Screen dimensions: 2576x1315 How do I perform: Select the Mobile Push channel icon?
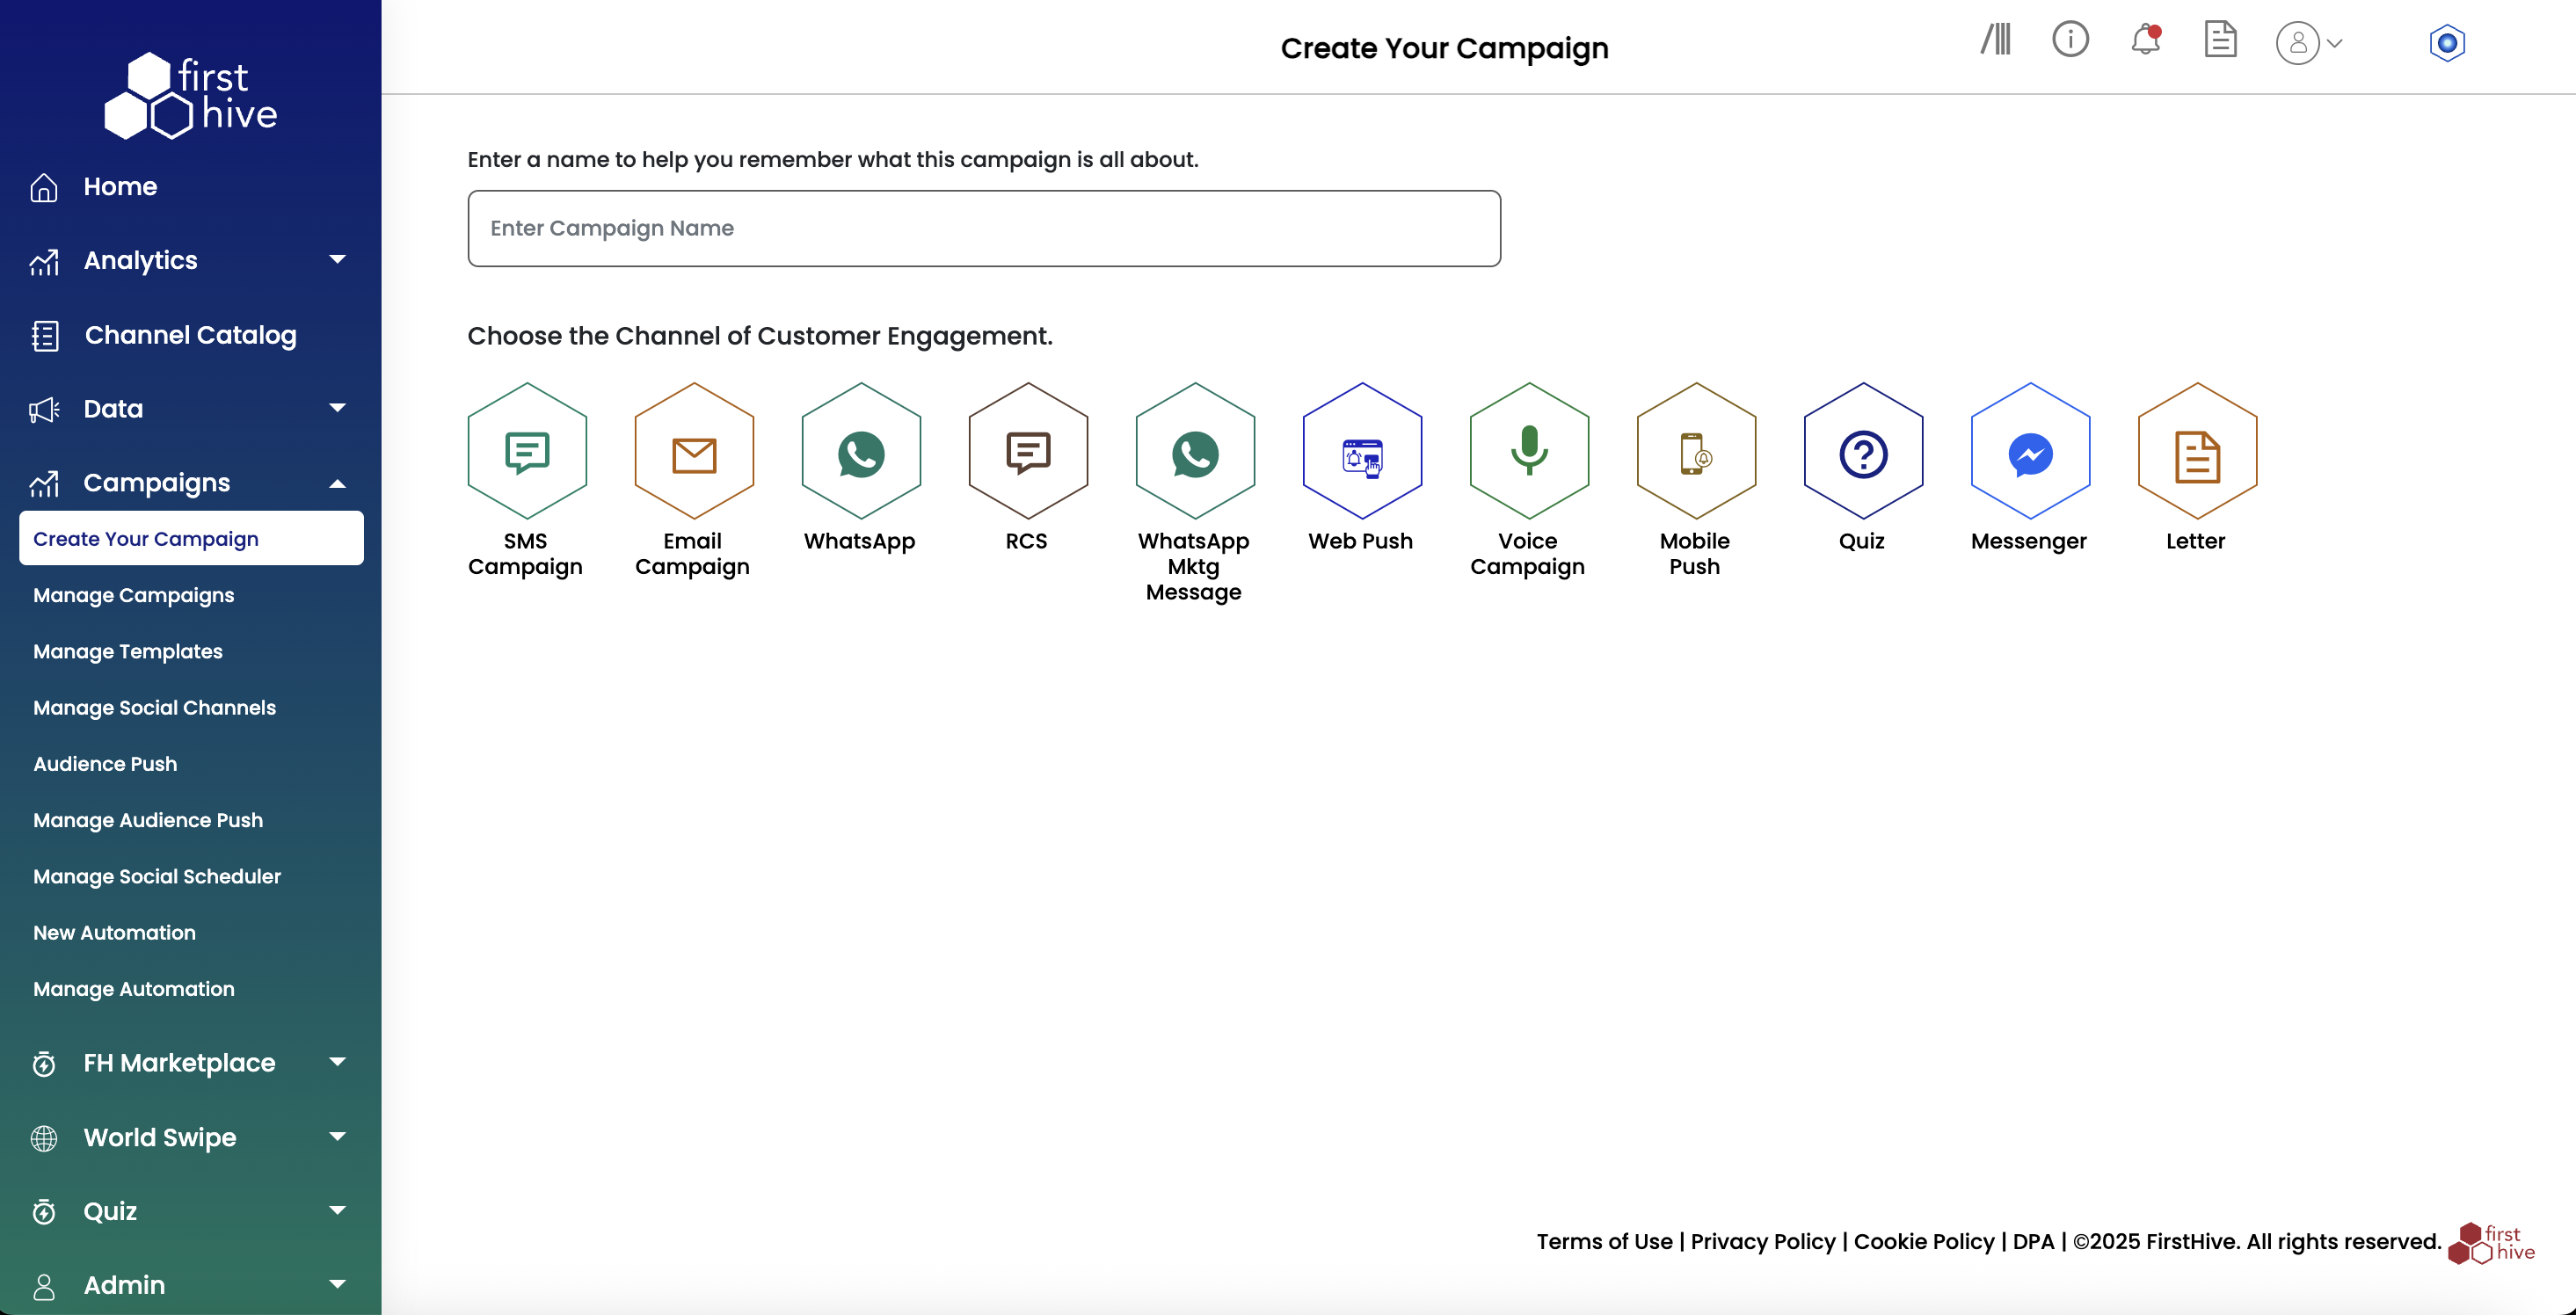(1696, 452)
